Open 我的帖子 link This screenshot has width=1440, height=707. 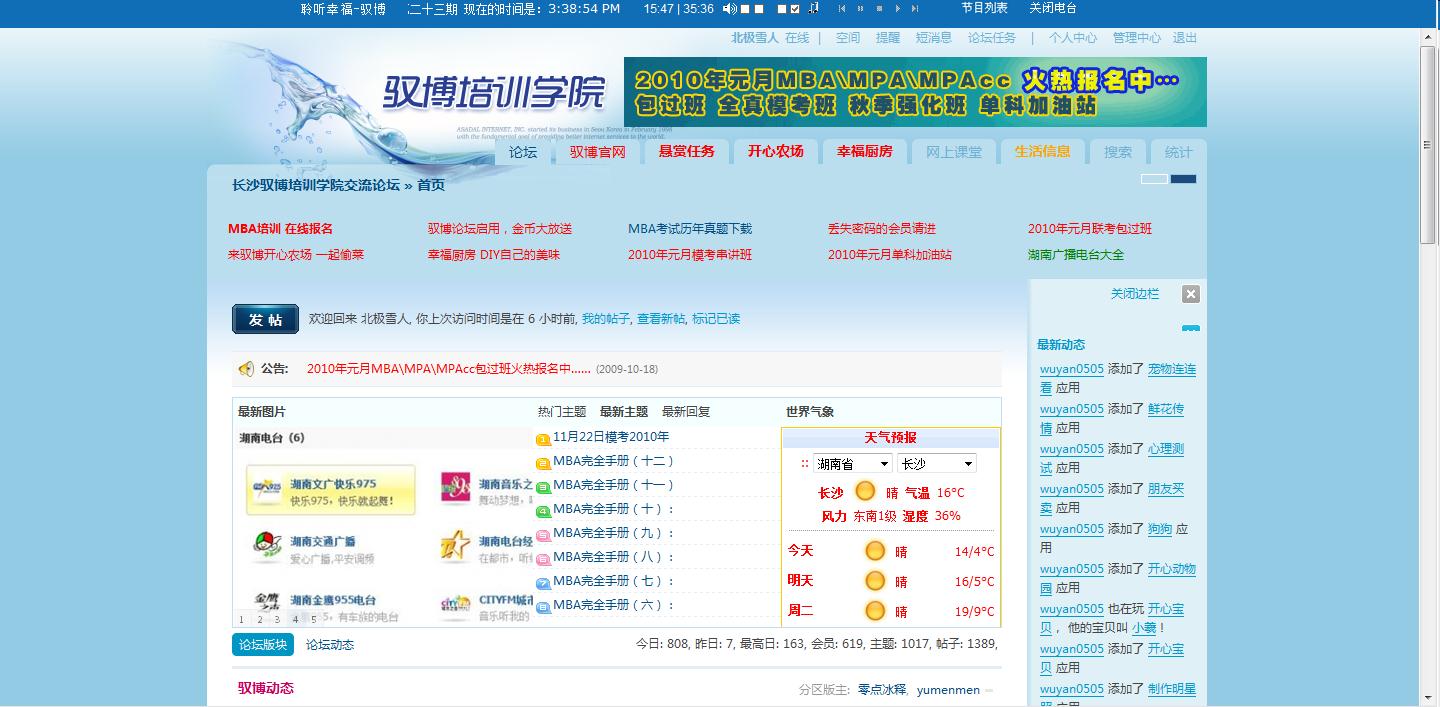tap(605, 319)
